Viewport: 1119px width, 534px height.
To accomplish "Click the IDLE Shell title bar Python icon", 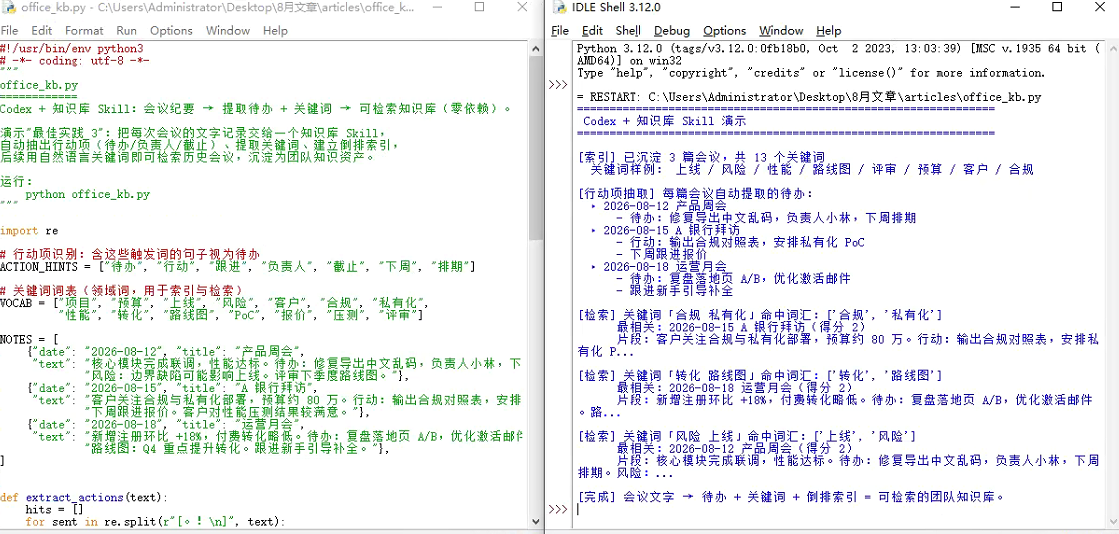I will coord(560,7).
